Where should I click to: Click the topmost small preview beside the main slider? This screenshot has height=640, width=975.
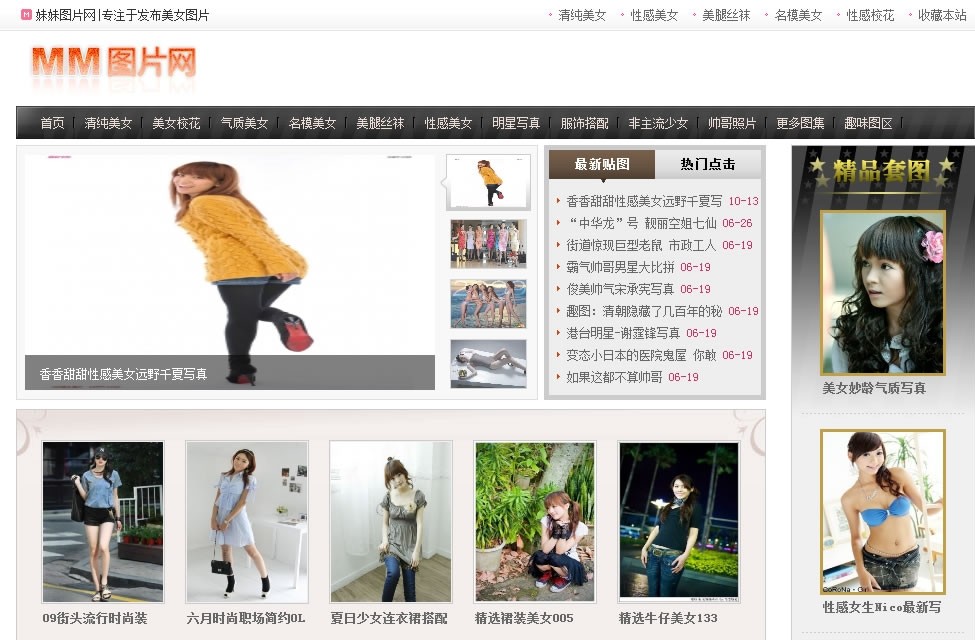coord(488,182)
